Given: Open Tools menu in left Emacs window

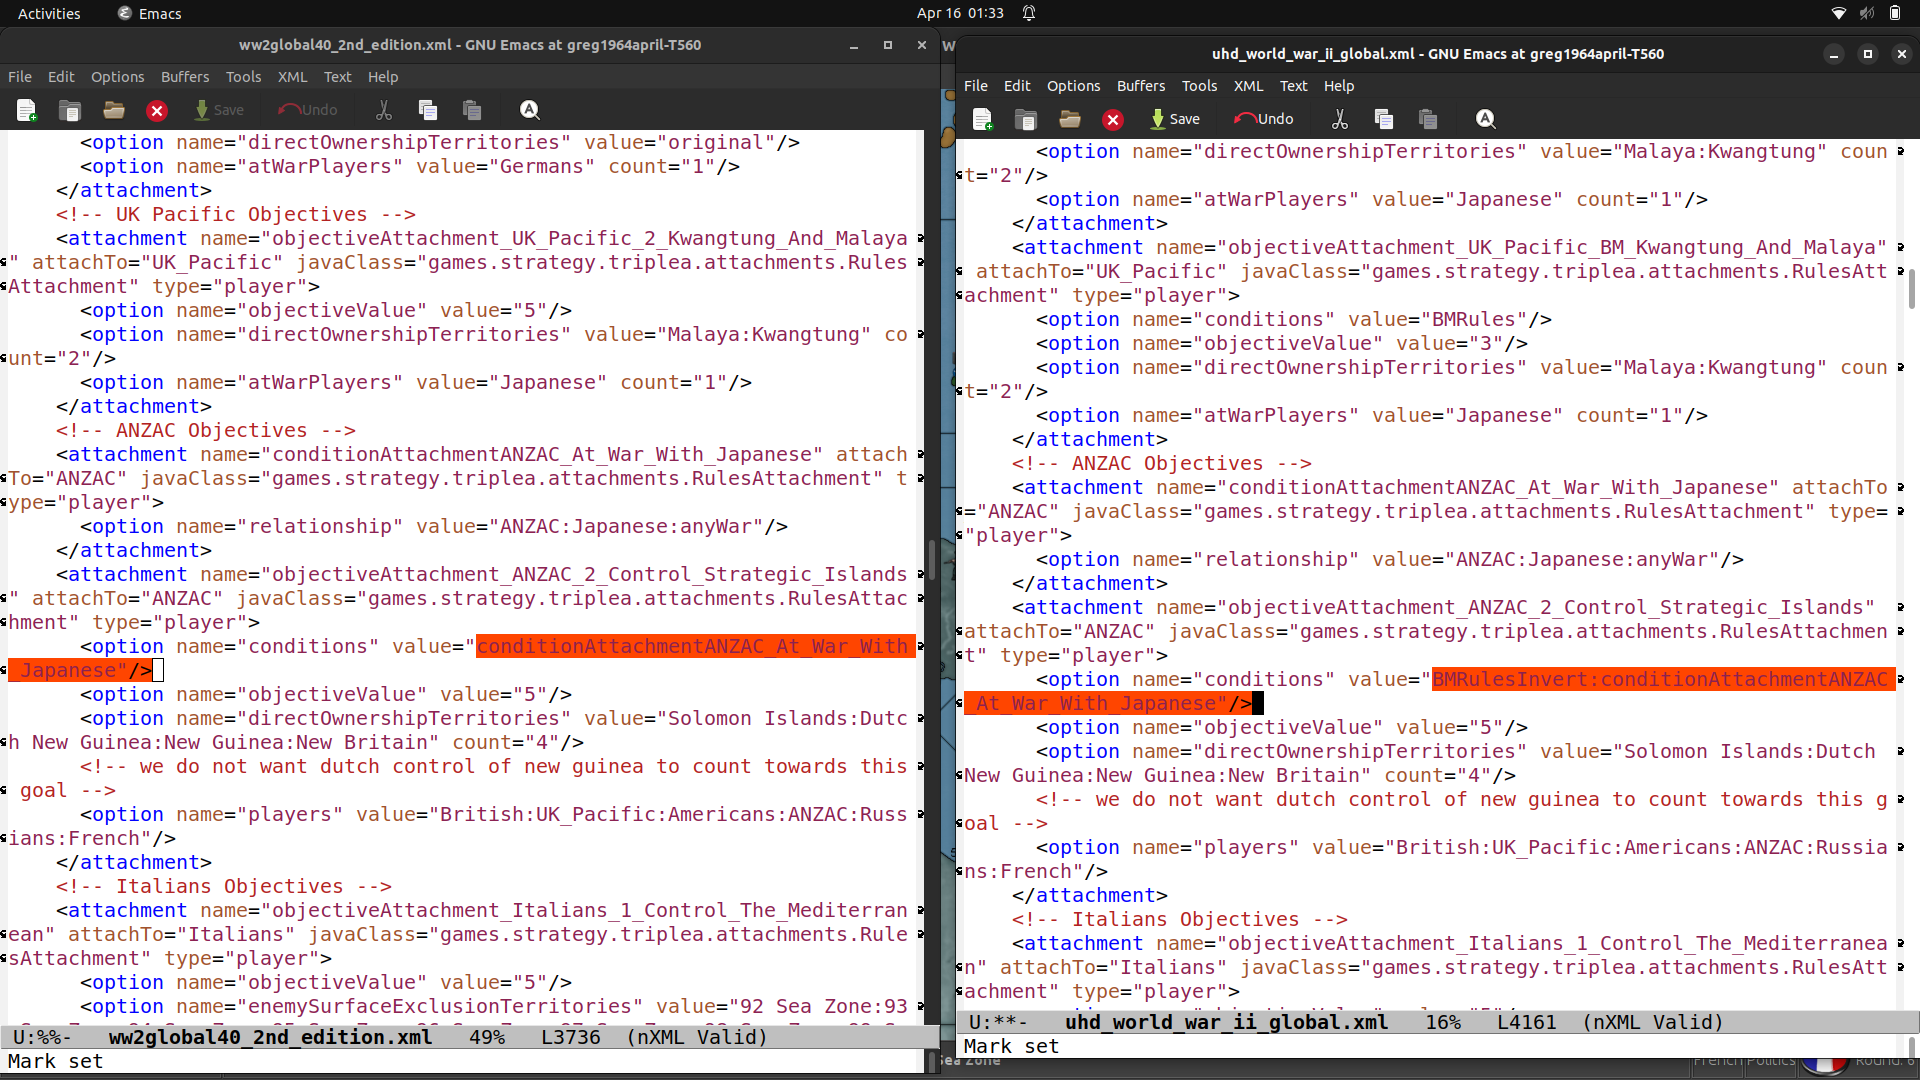Looking at the screenshot, I should [243, 77].
